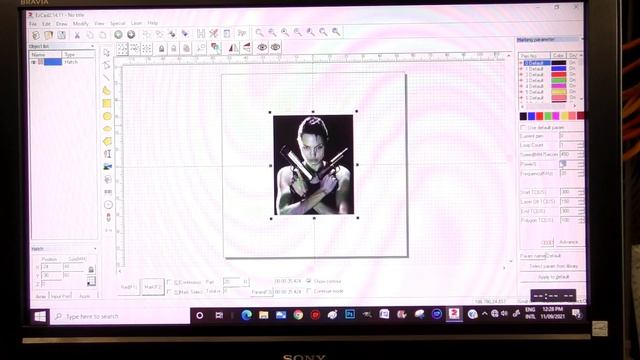Expand the Hatch properties panel dropdown arrow
The width and height of the screenshot is (640, 360).
pyautogui.click(x=95, y=249)
